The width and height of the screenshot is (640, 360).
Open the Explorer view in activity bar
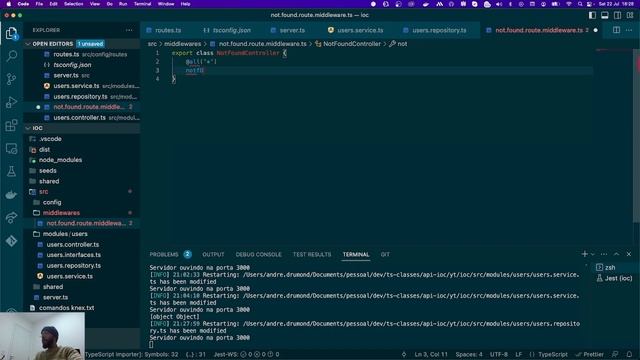pos(11,33)
